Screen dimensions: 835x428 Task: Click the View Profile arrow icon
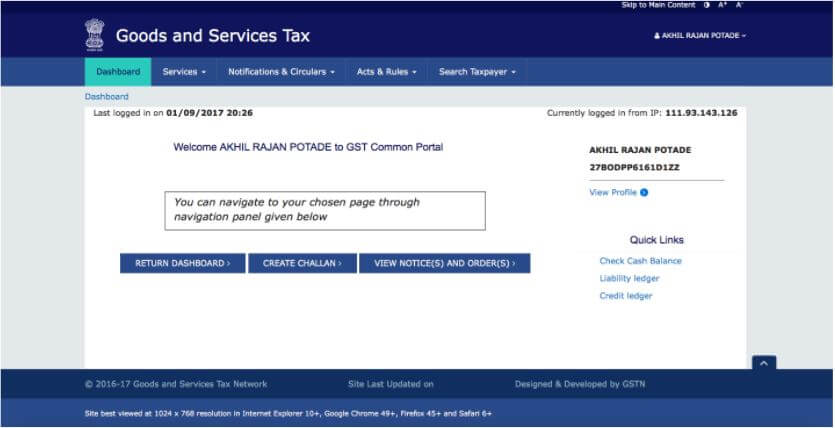(644, 193)
